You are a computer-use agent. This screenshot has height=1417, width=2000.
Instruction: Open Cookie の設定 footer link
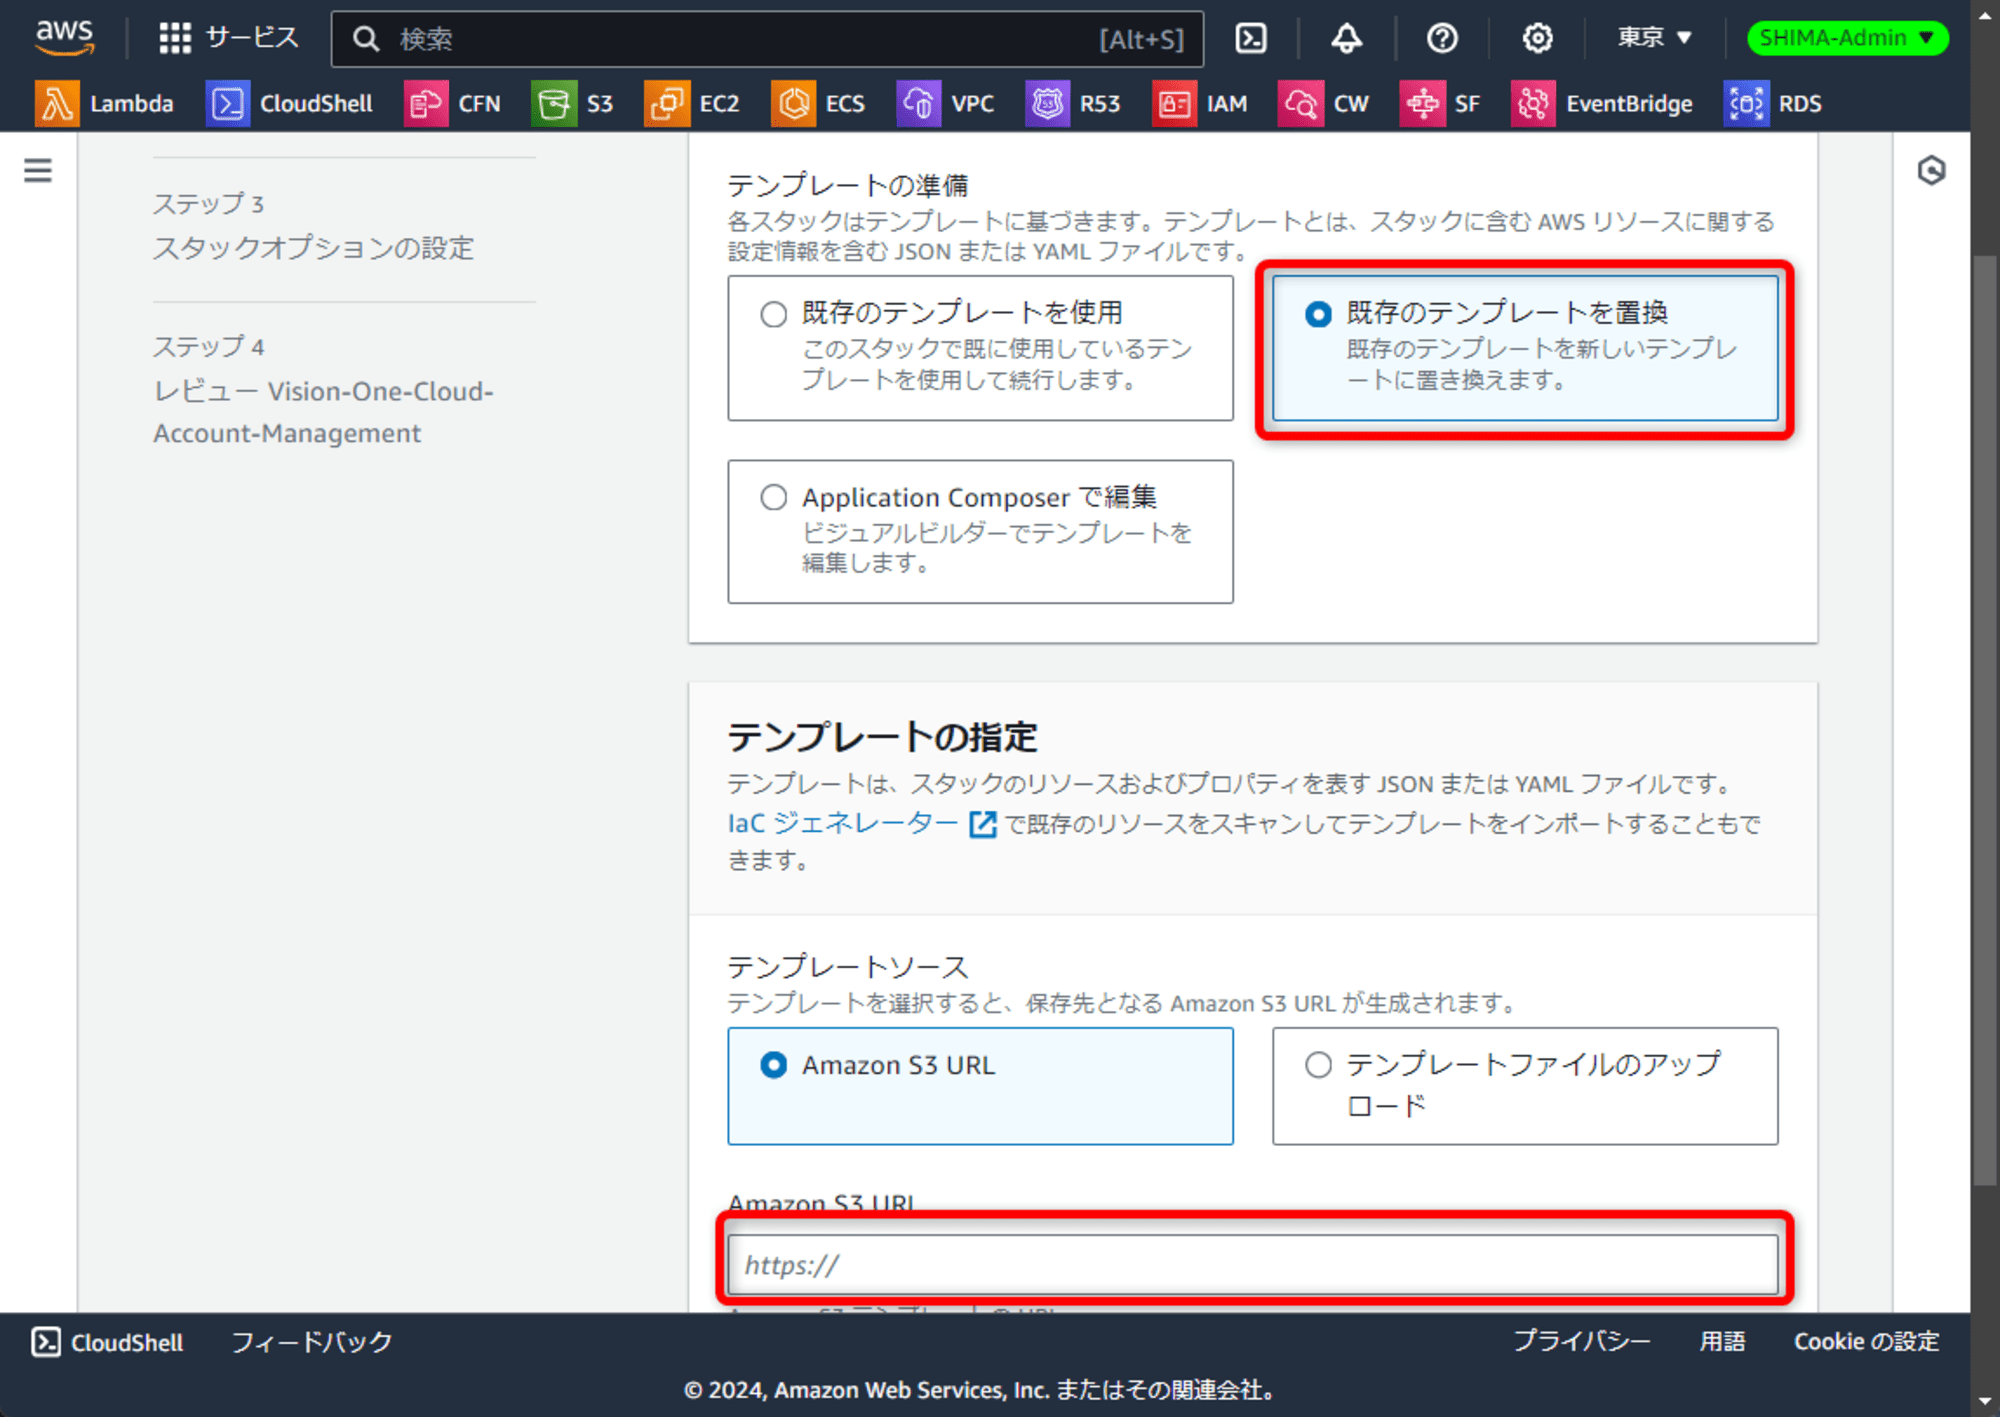[x=1866, y=1341]
